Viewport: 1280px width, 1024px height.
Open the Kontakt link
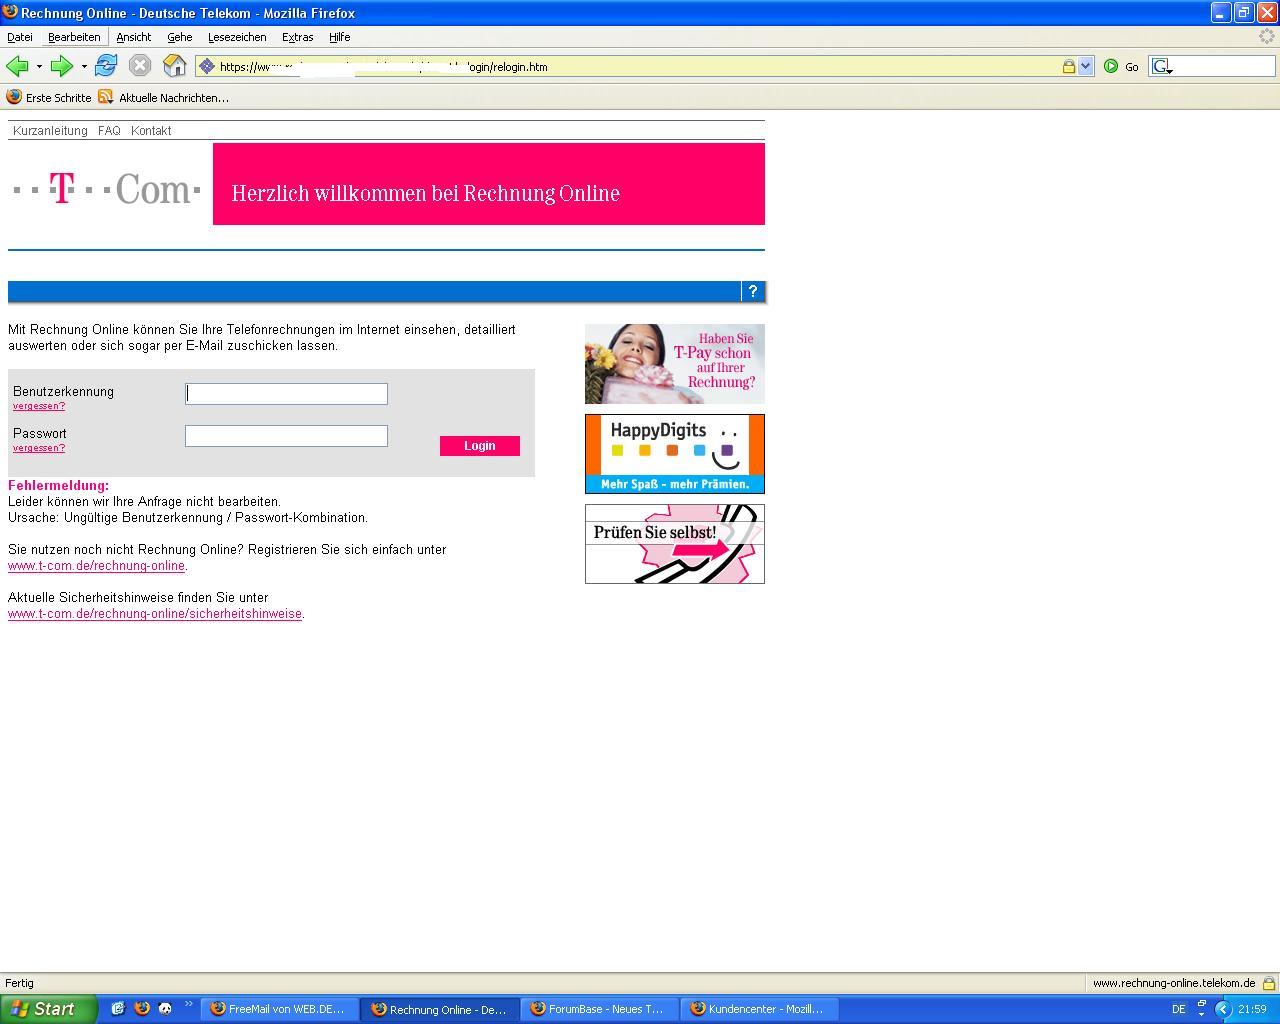[x=151, y=131]
